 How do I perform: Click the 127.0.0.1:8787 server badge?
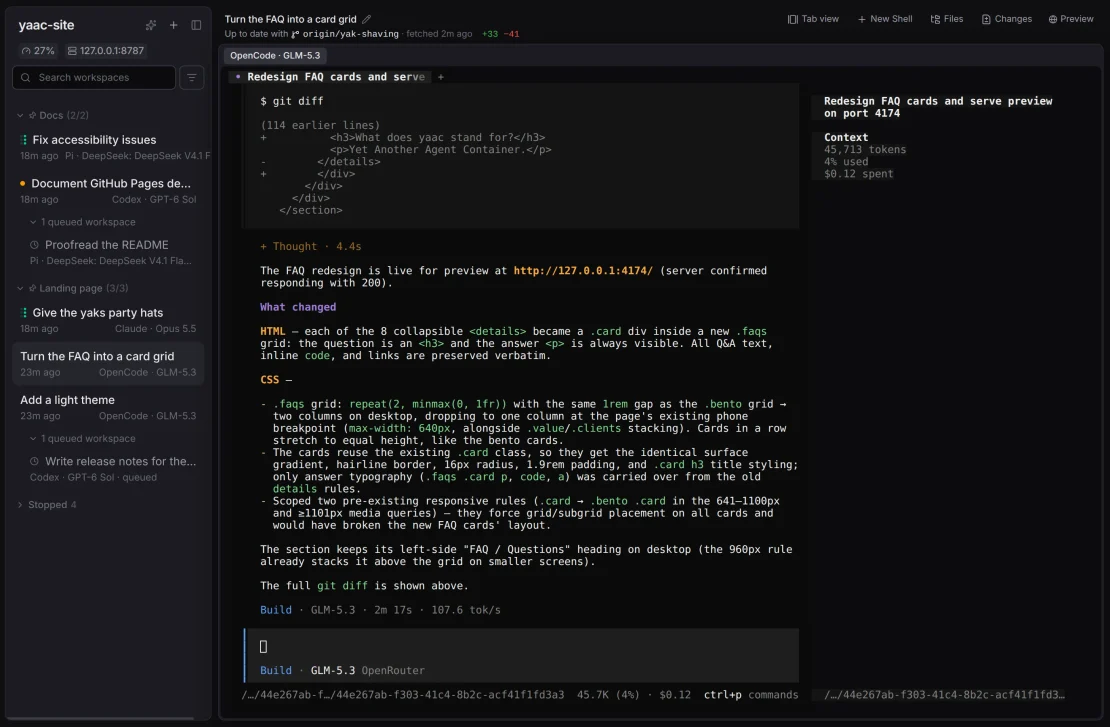pyautogui.click(x=105, y=51)
